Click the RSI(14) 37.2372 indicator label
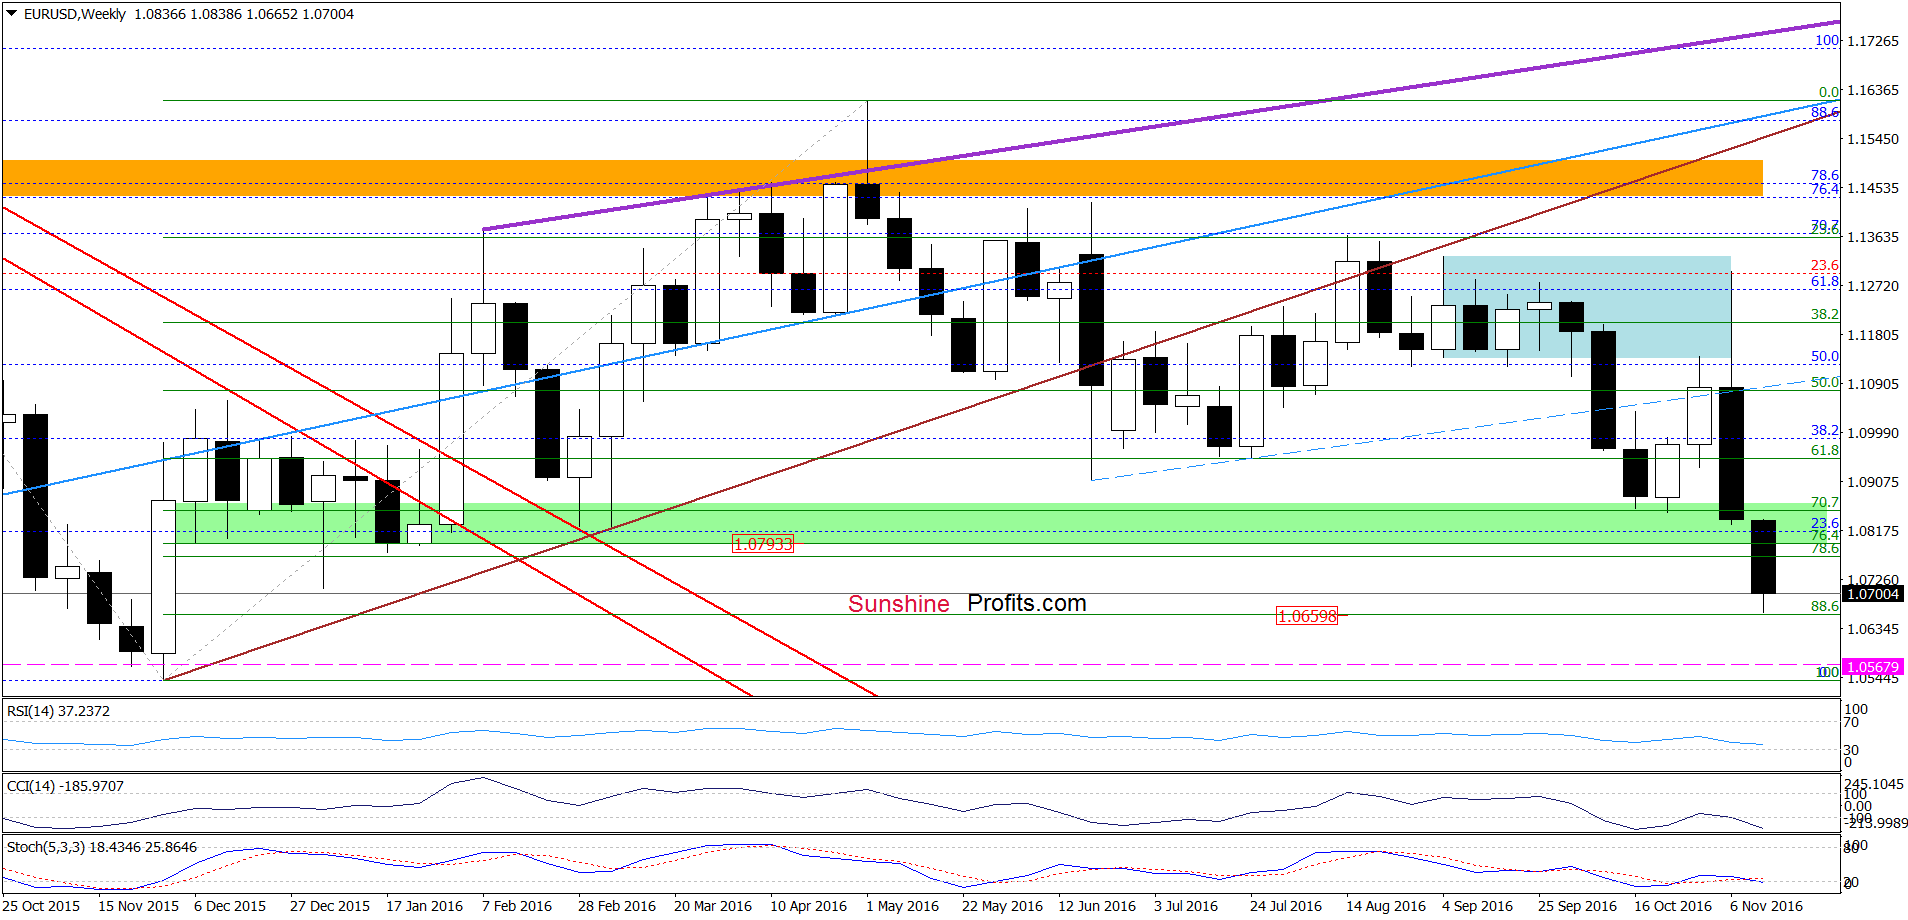 (58, 711)
